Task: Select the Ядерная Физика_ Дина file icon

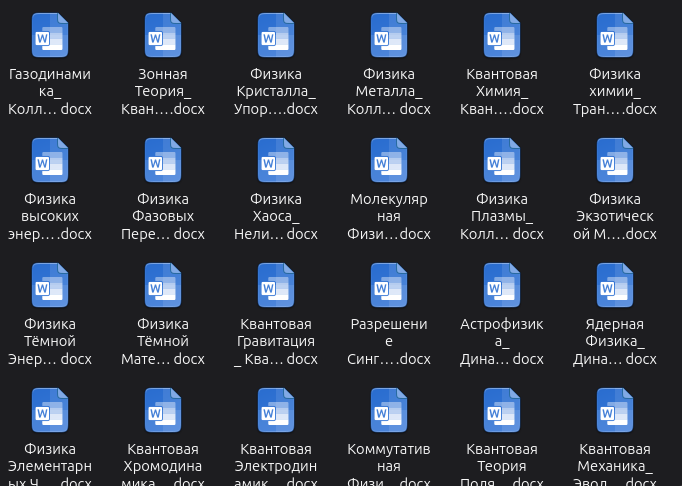Action: click(x=615, y=285)
